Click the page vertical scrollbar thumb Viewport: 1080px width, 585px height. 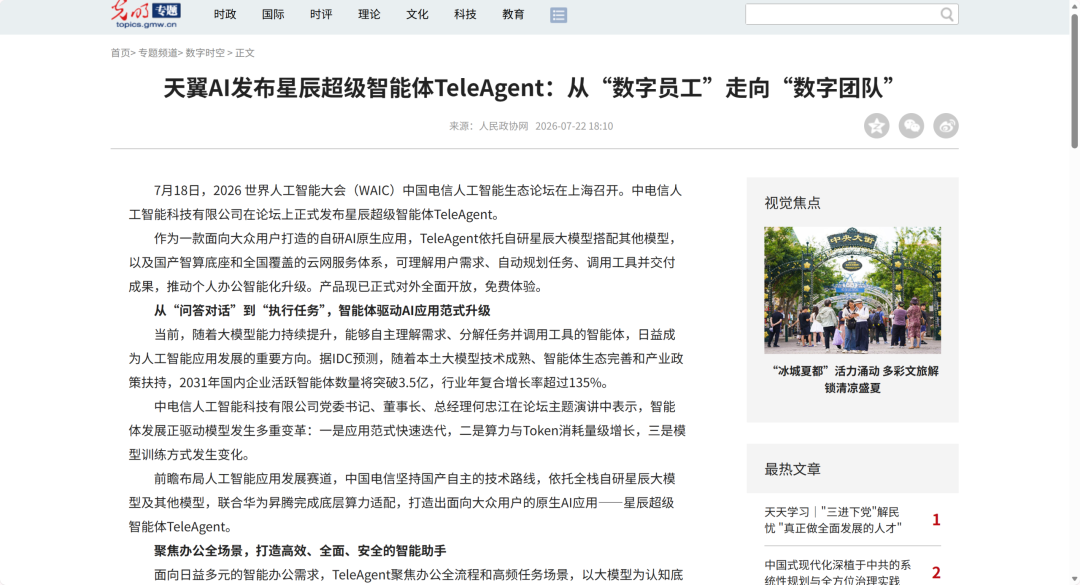pyautogui.click(x=1074, y=79)
